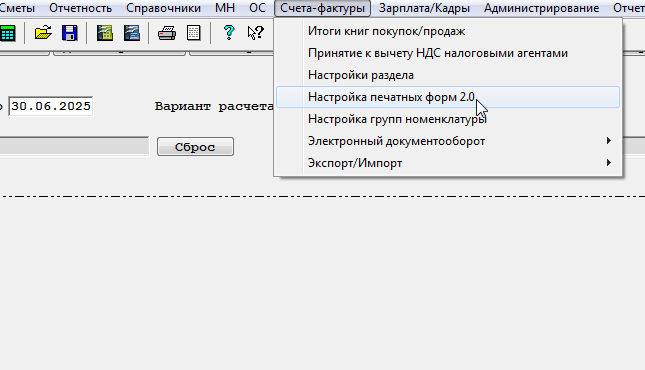Choose Настройки раздела menu item
The height and width of the screenshot is (370, 645).
[x=448, y=75]
